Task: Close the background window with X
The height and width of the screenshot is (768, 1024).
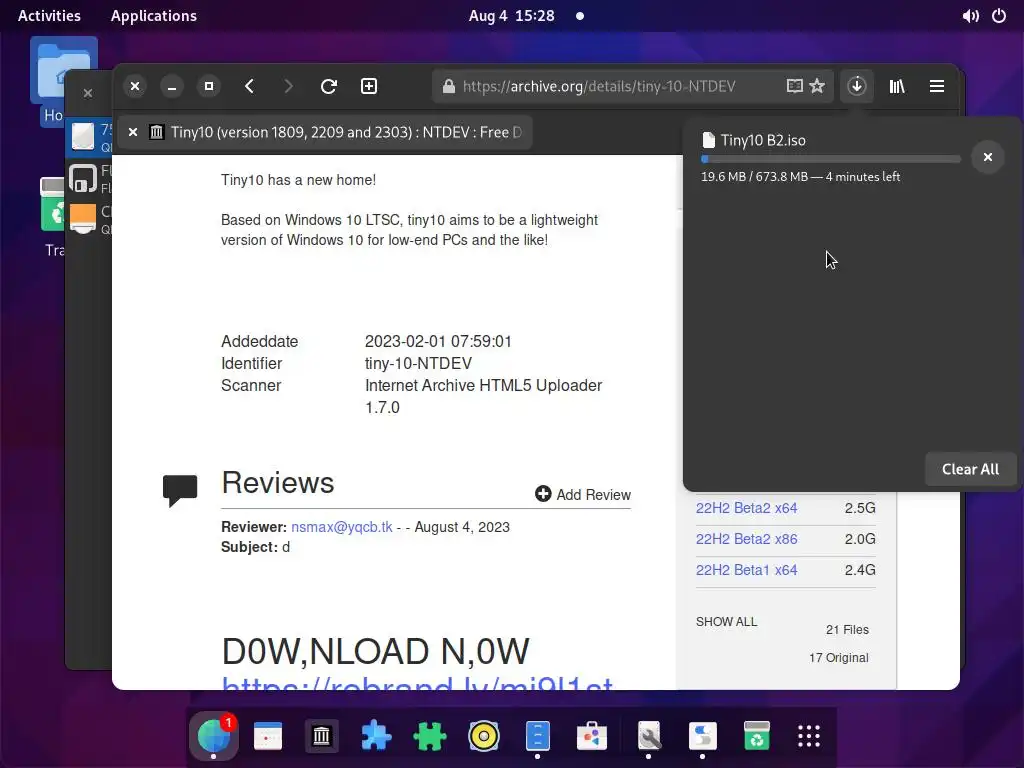Action: point(88,93)
